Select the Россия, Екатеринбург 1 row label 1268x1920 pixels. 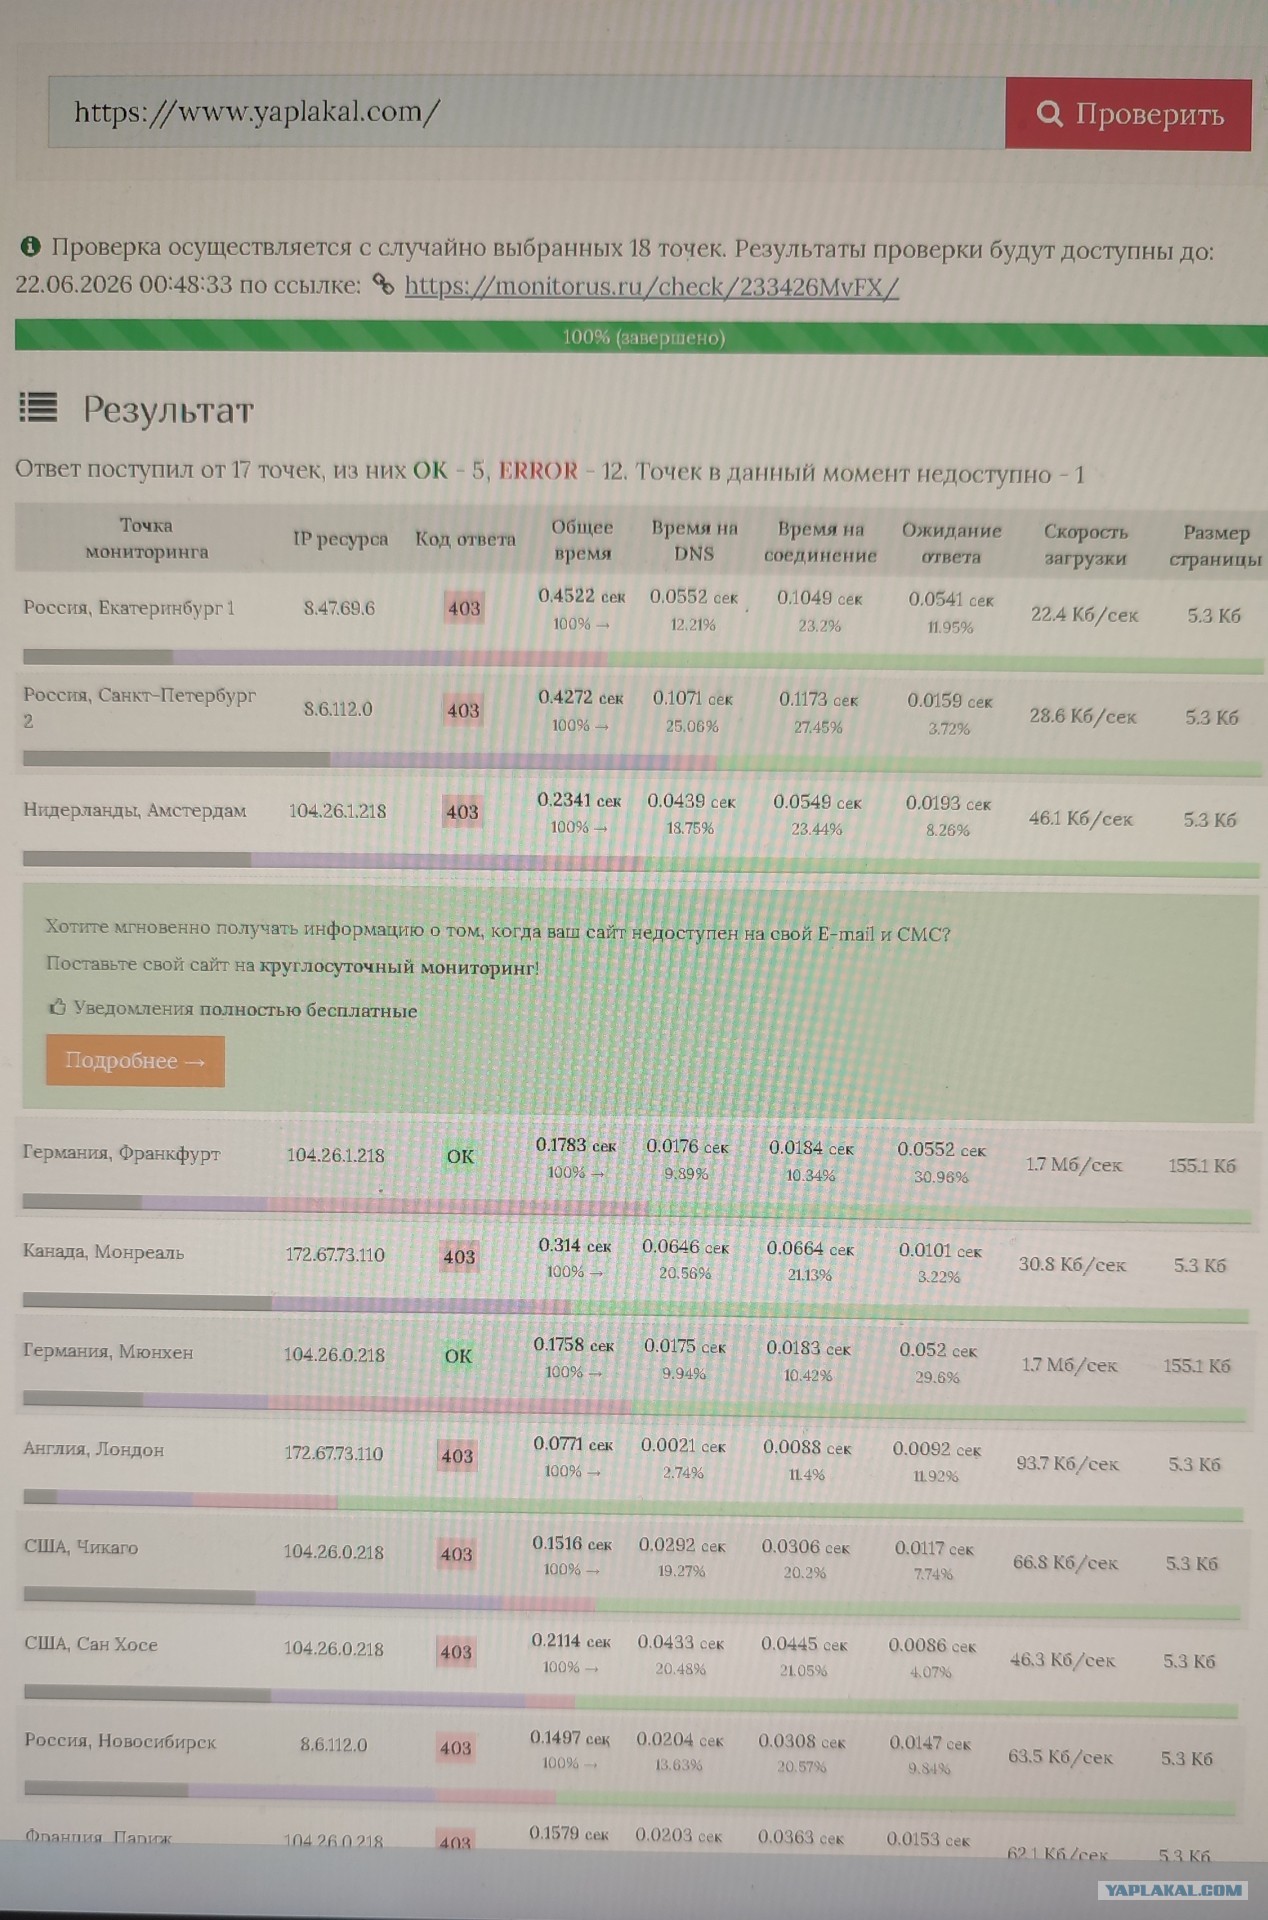click(x=129, y=608)
